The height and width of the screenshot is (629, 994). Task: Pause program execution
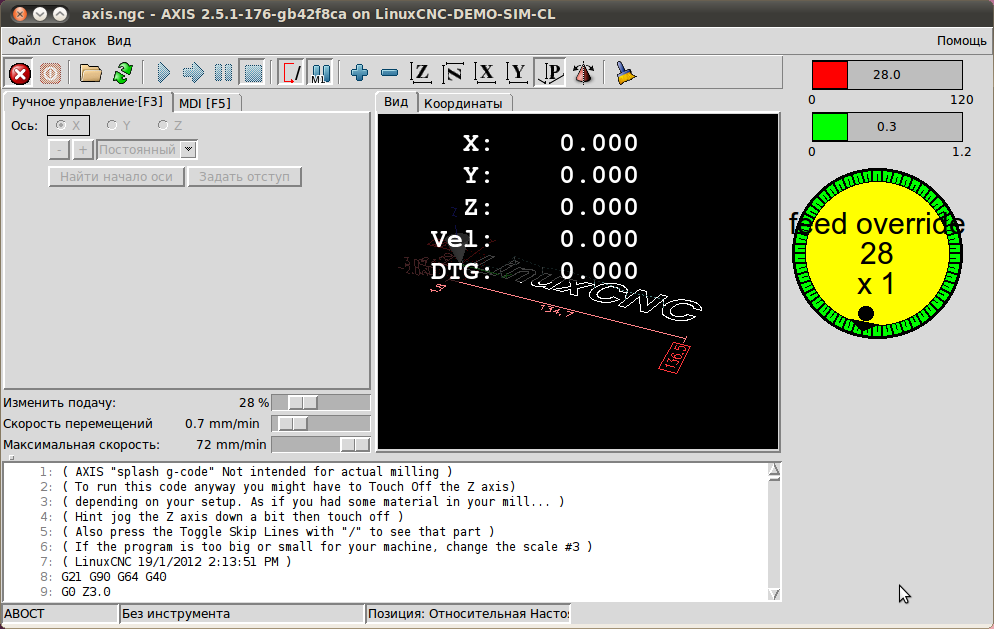[x=223, y=74]
